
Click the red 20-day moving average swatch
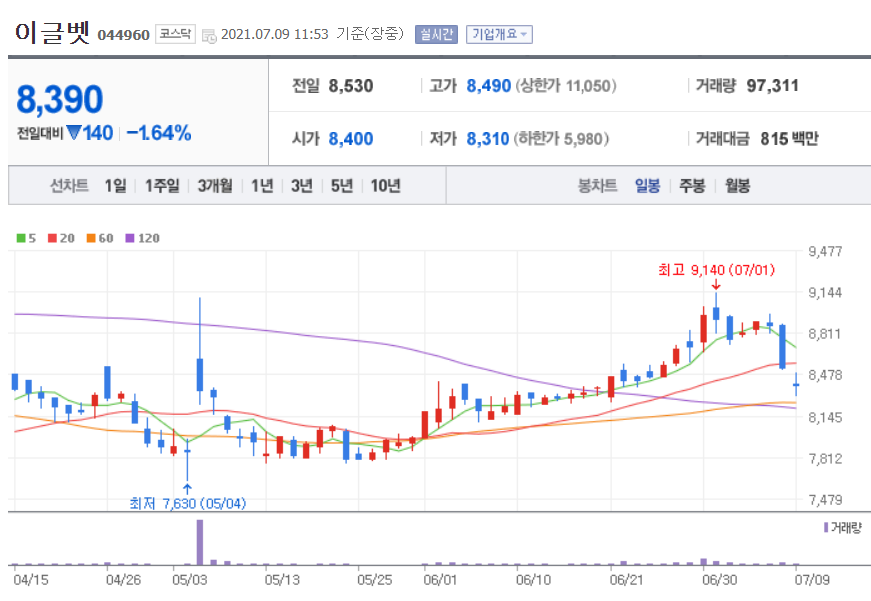pyautogui.click(x=52, y=238)
